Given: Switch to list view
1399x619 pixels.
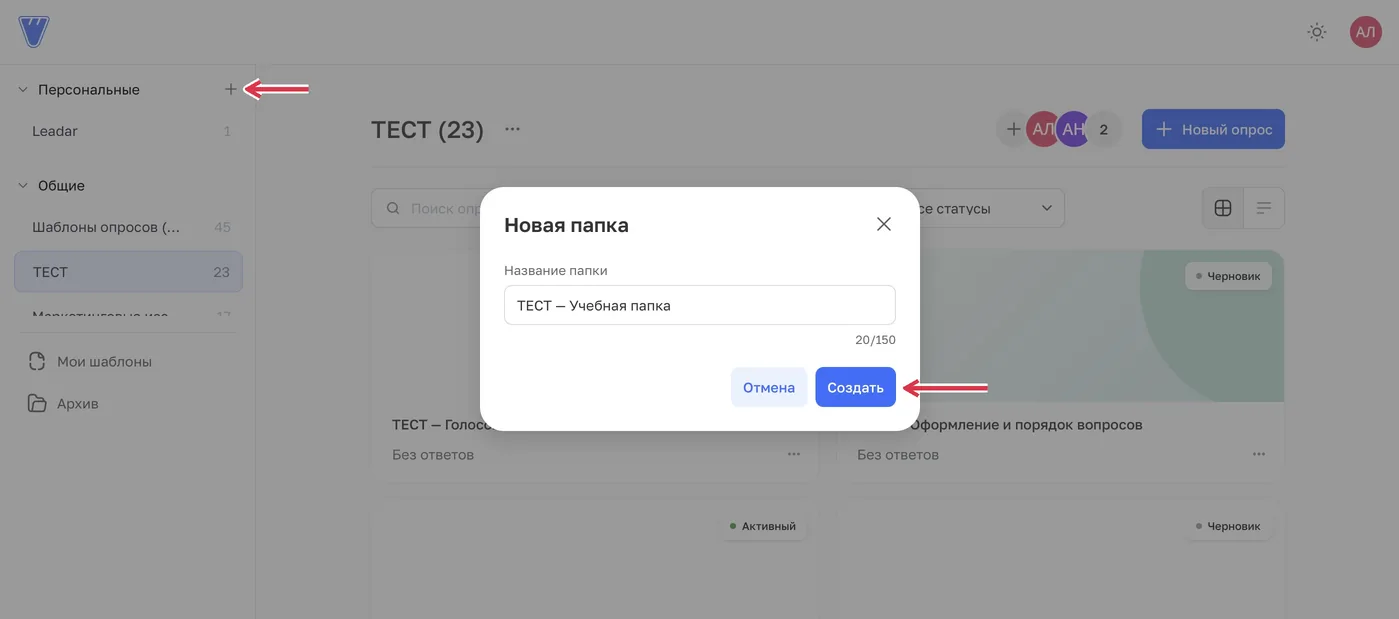Looking at the screenshot, I should click(x=1264, y=208).
